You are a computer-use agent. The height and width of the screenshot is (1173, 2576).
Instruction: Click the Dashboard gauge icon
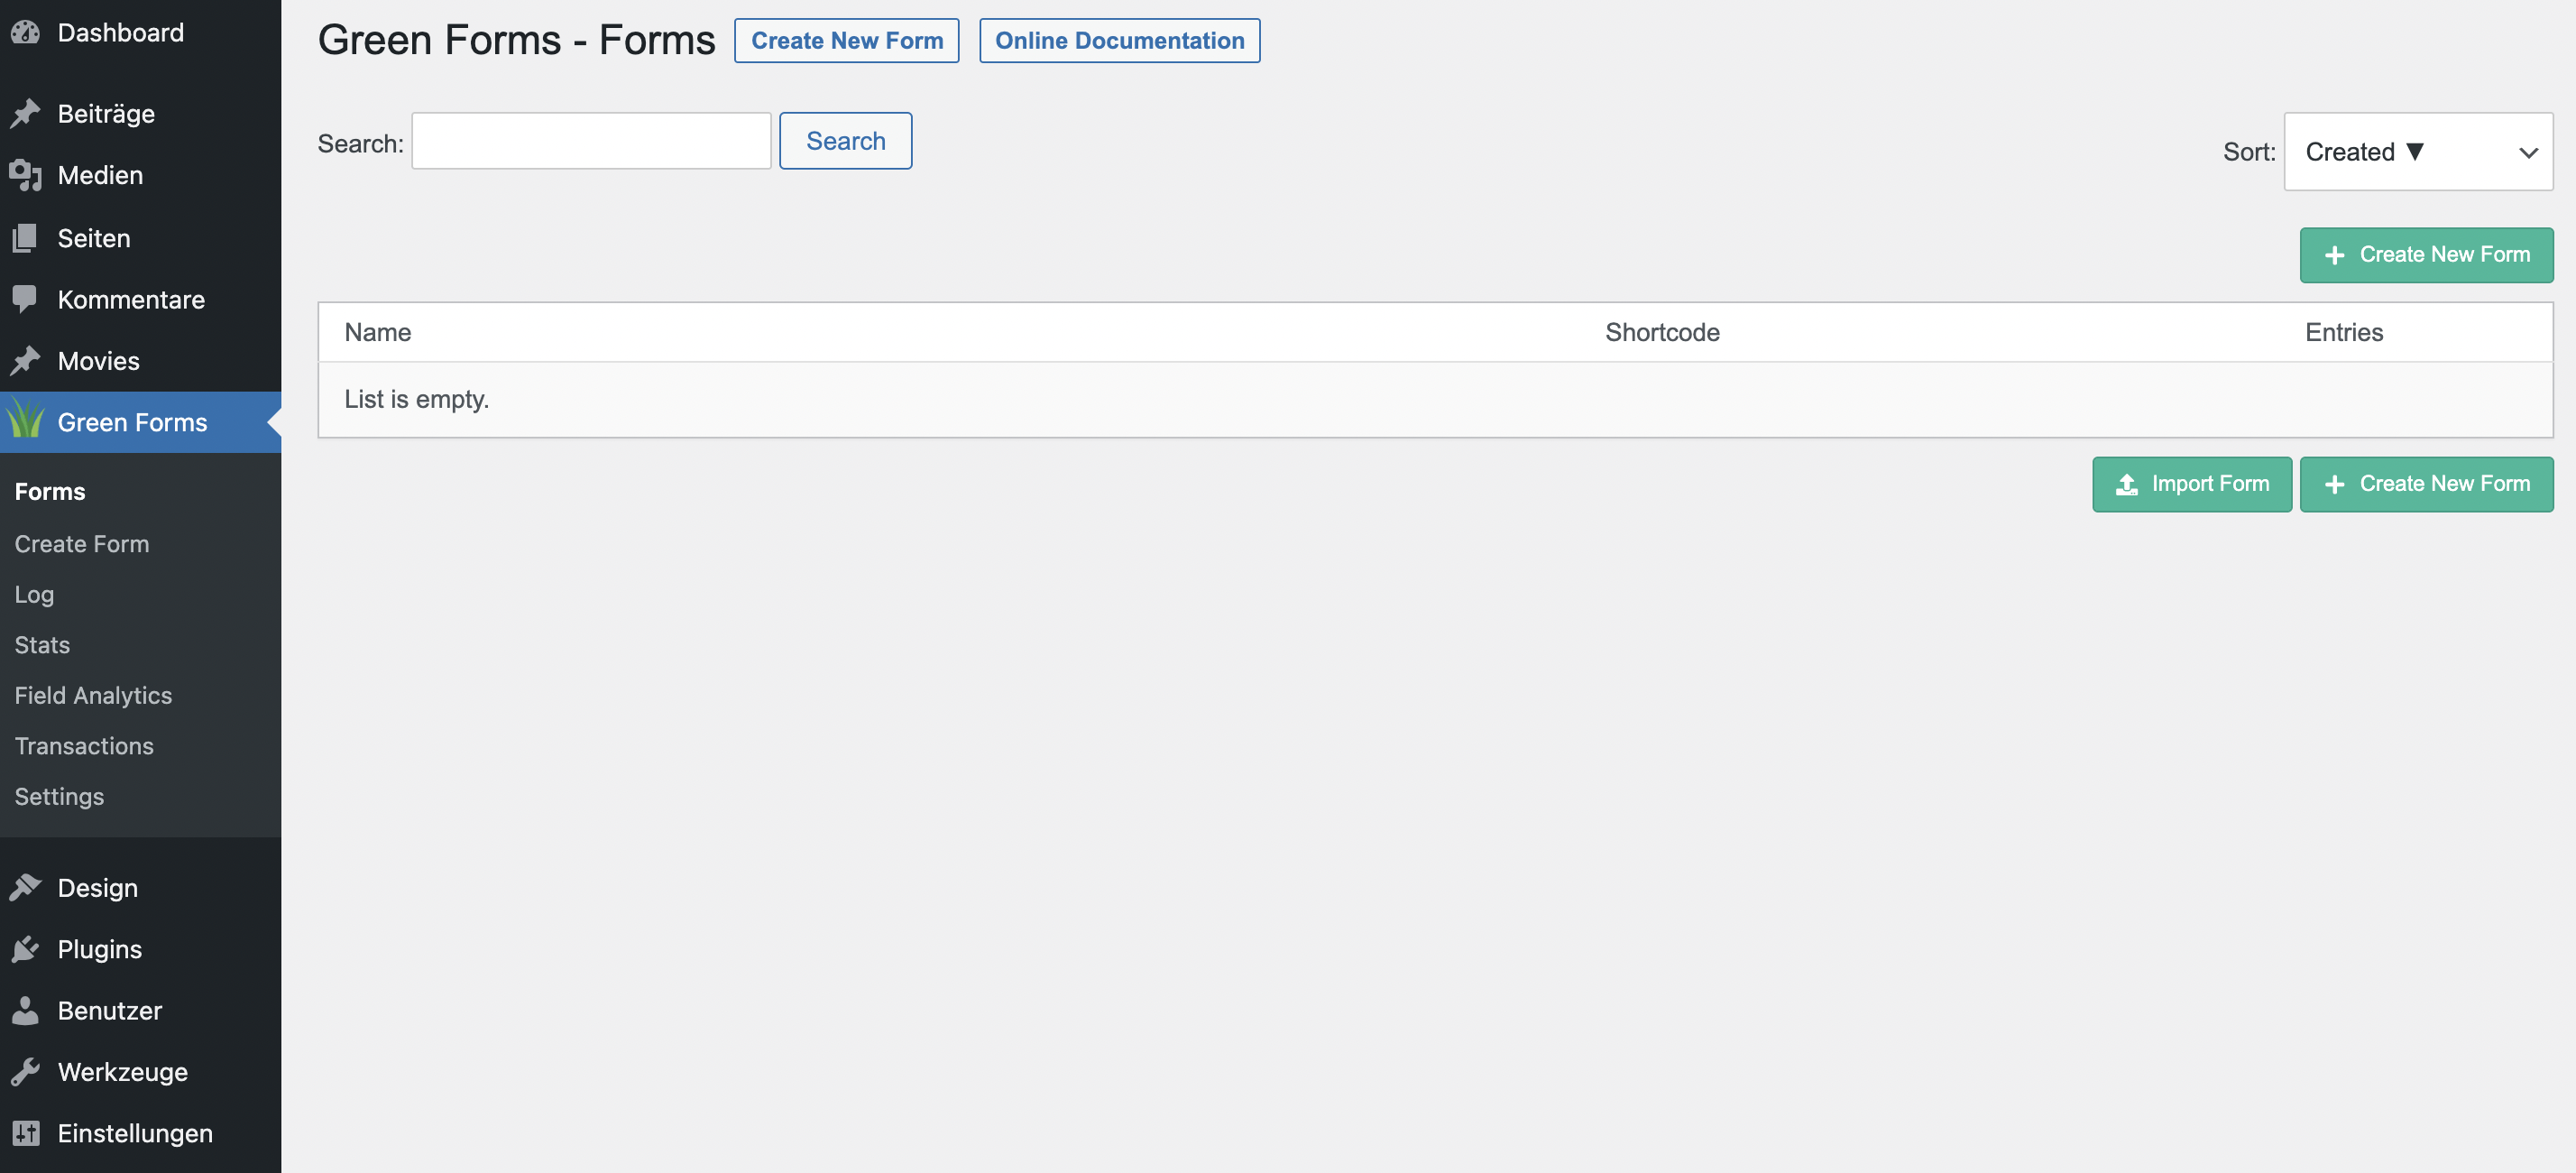25,32
